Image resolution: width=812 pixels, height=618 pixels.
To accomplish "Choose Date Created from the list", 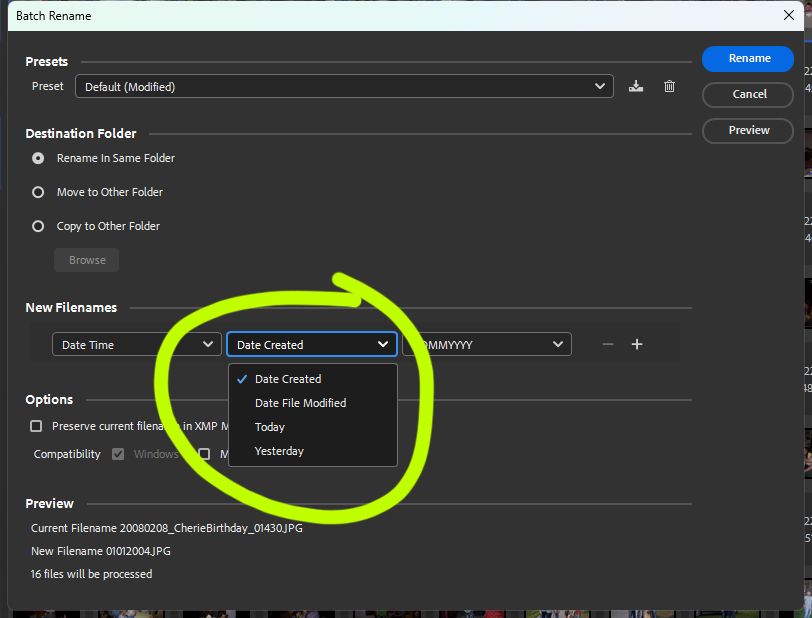I will 313,379.
